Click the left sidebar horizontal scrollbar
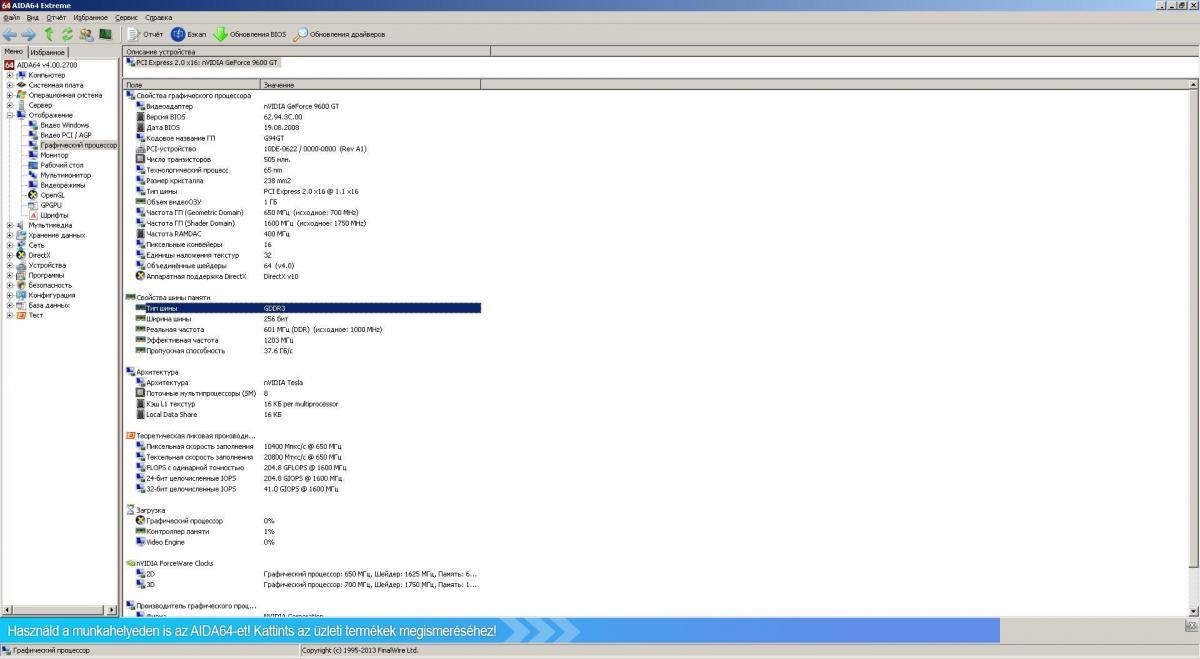1200x659 pixels. tap(60, 609)
